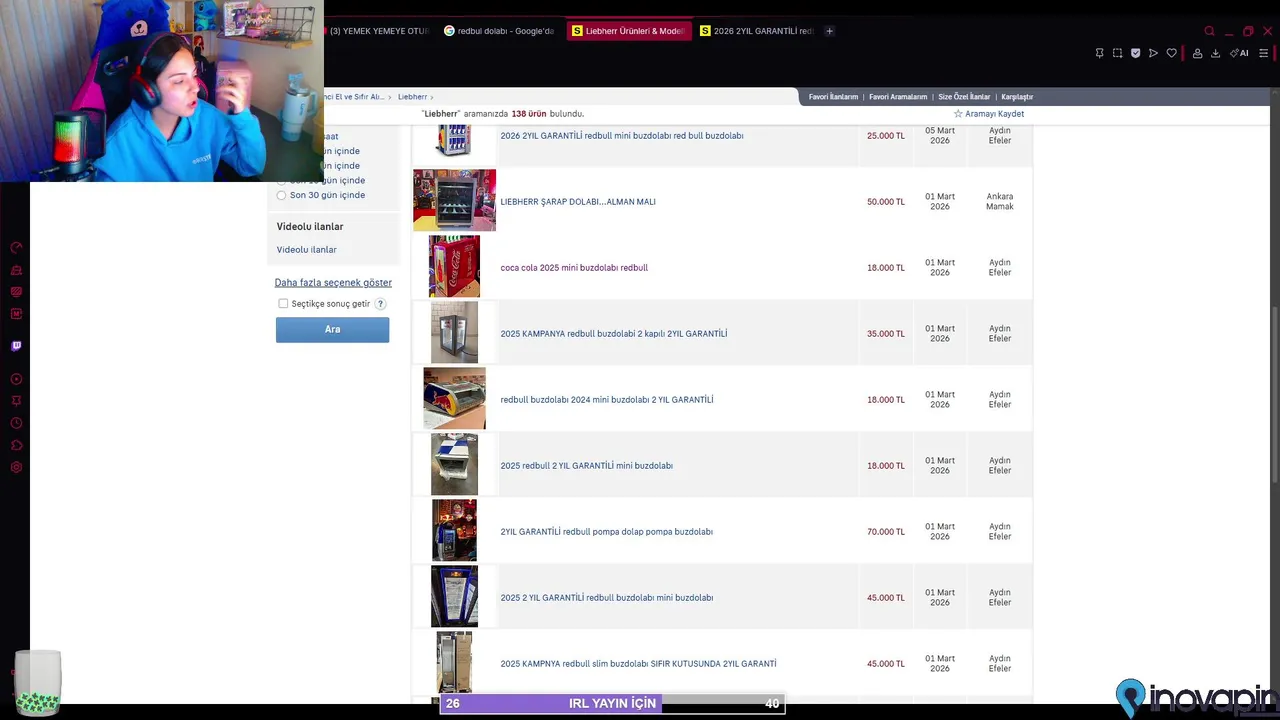Click the Liebherr wine cabinet thumbnail
Screen dimensions: 1280x720
(455, 200)
